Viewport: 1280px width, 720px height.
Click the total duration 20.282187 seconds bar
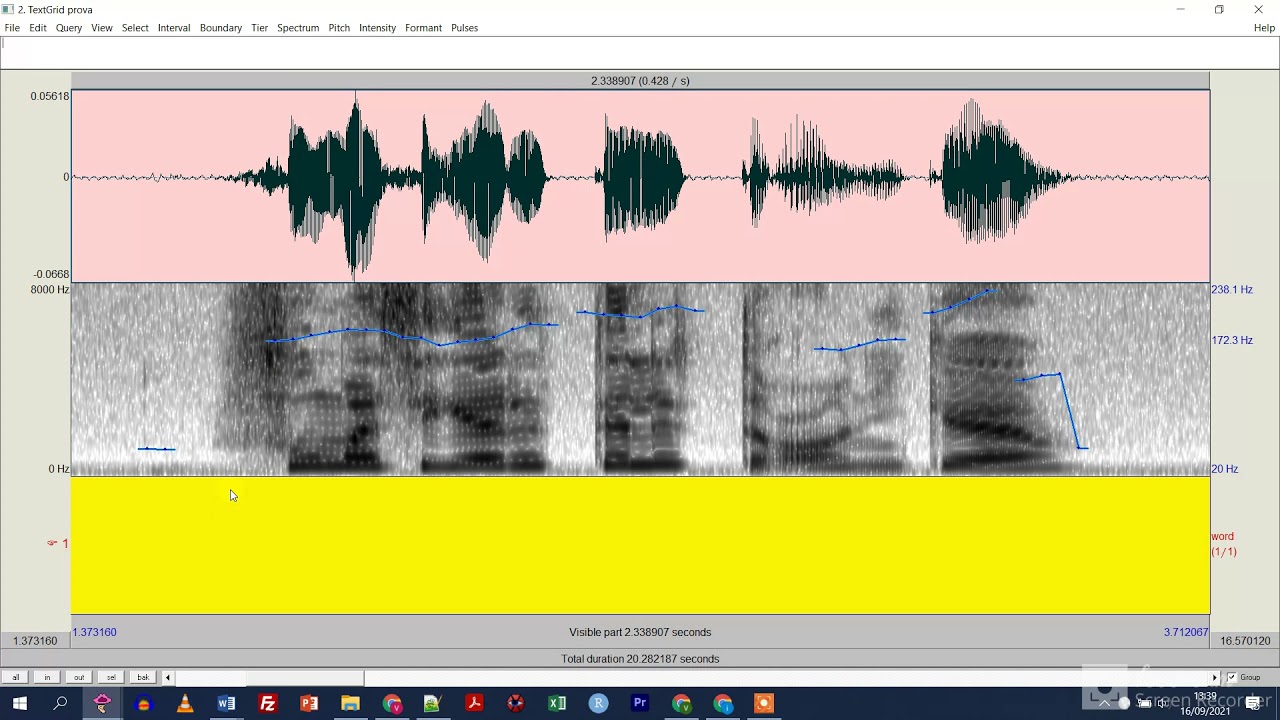click(640, 659)
